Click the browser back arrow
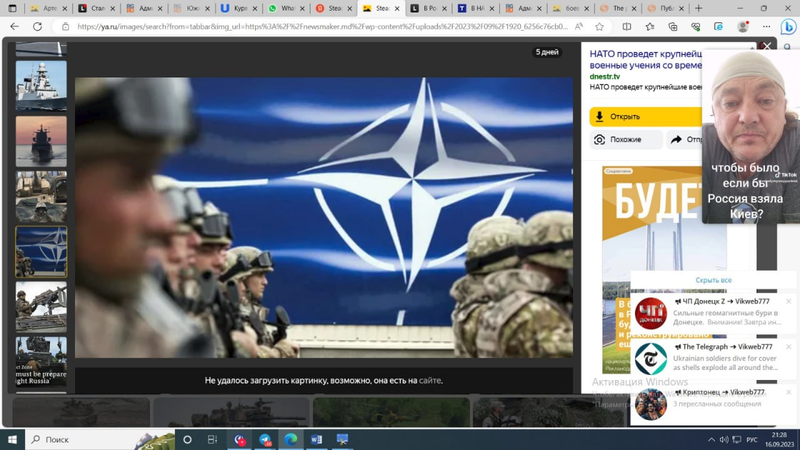800x450 pixels. [14, 27]
